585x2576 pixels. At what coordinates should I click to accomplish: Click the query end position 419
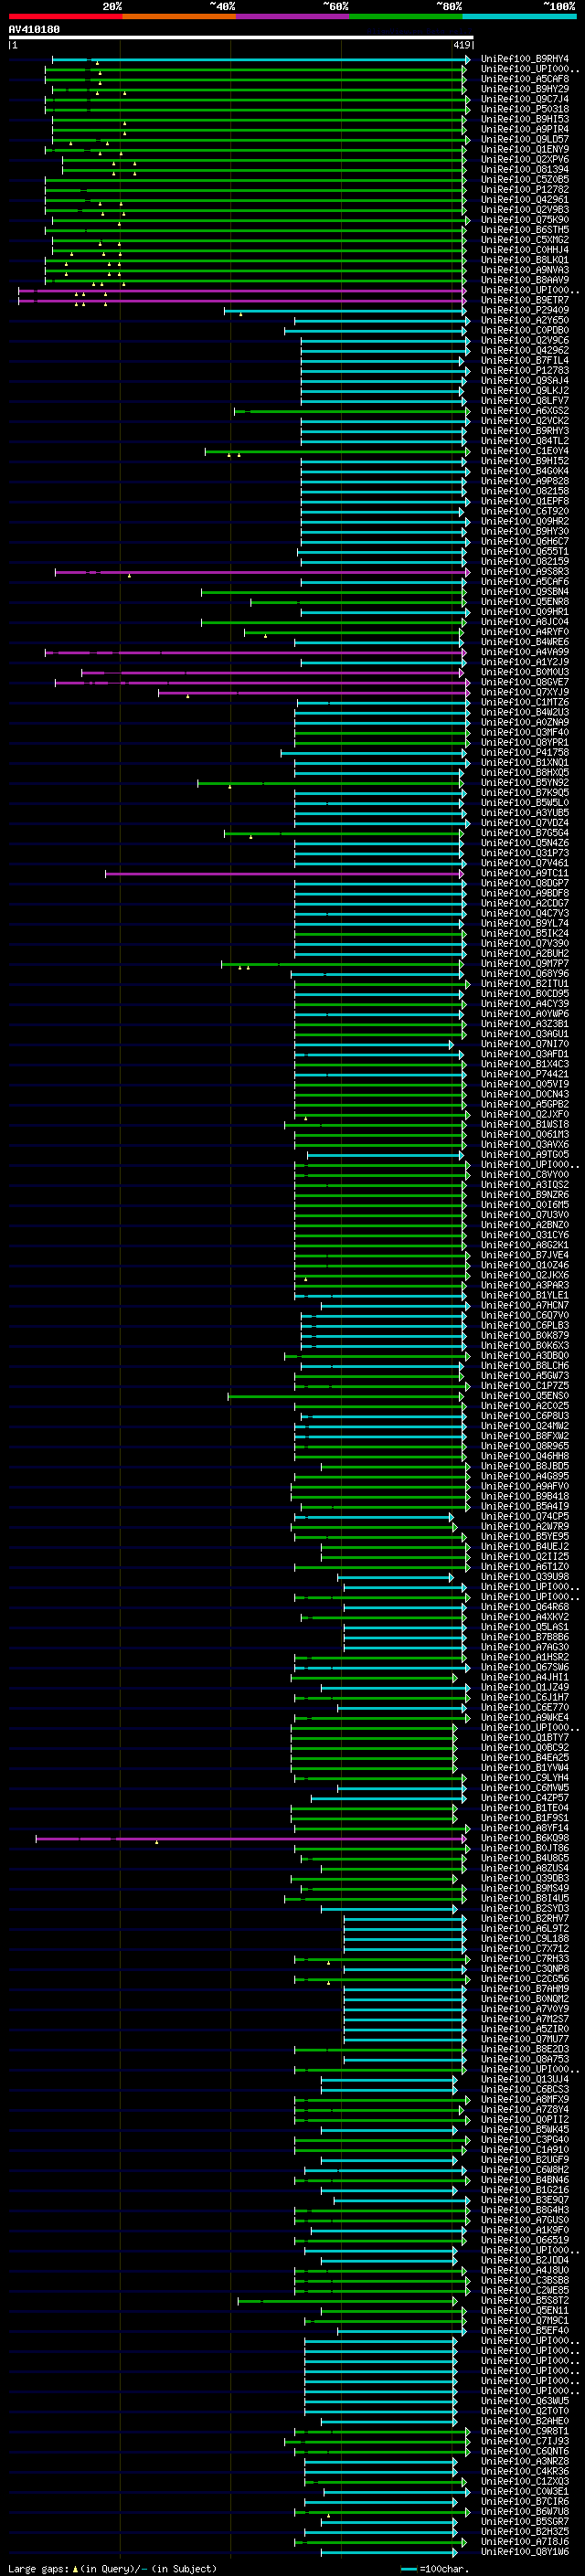(462, 45)
